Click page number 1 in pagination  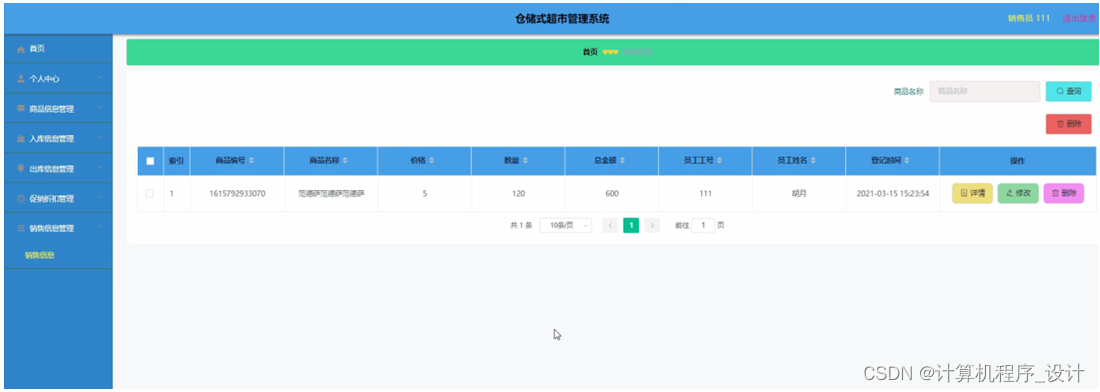click(631, 225)
